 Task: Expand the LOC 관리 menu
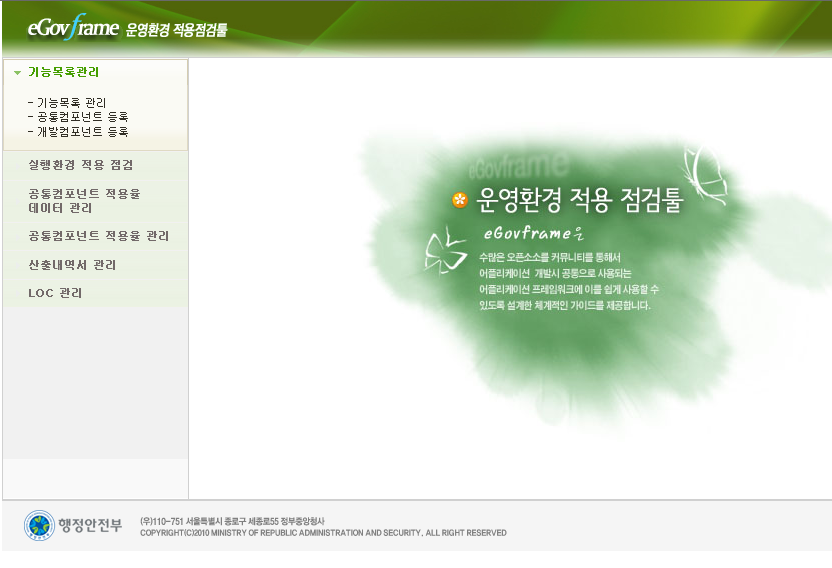56,293
